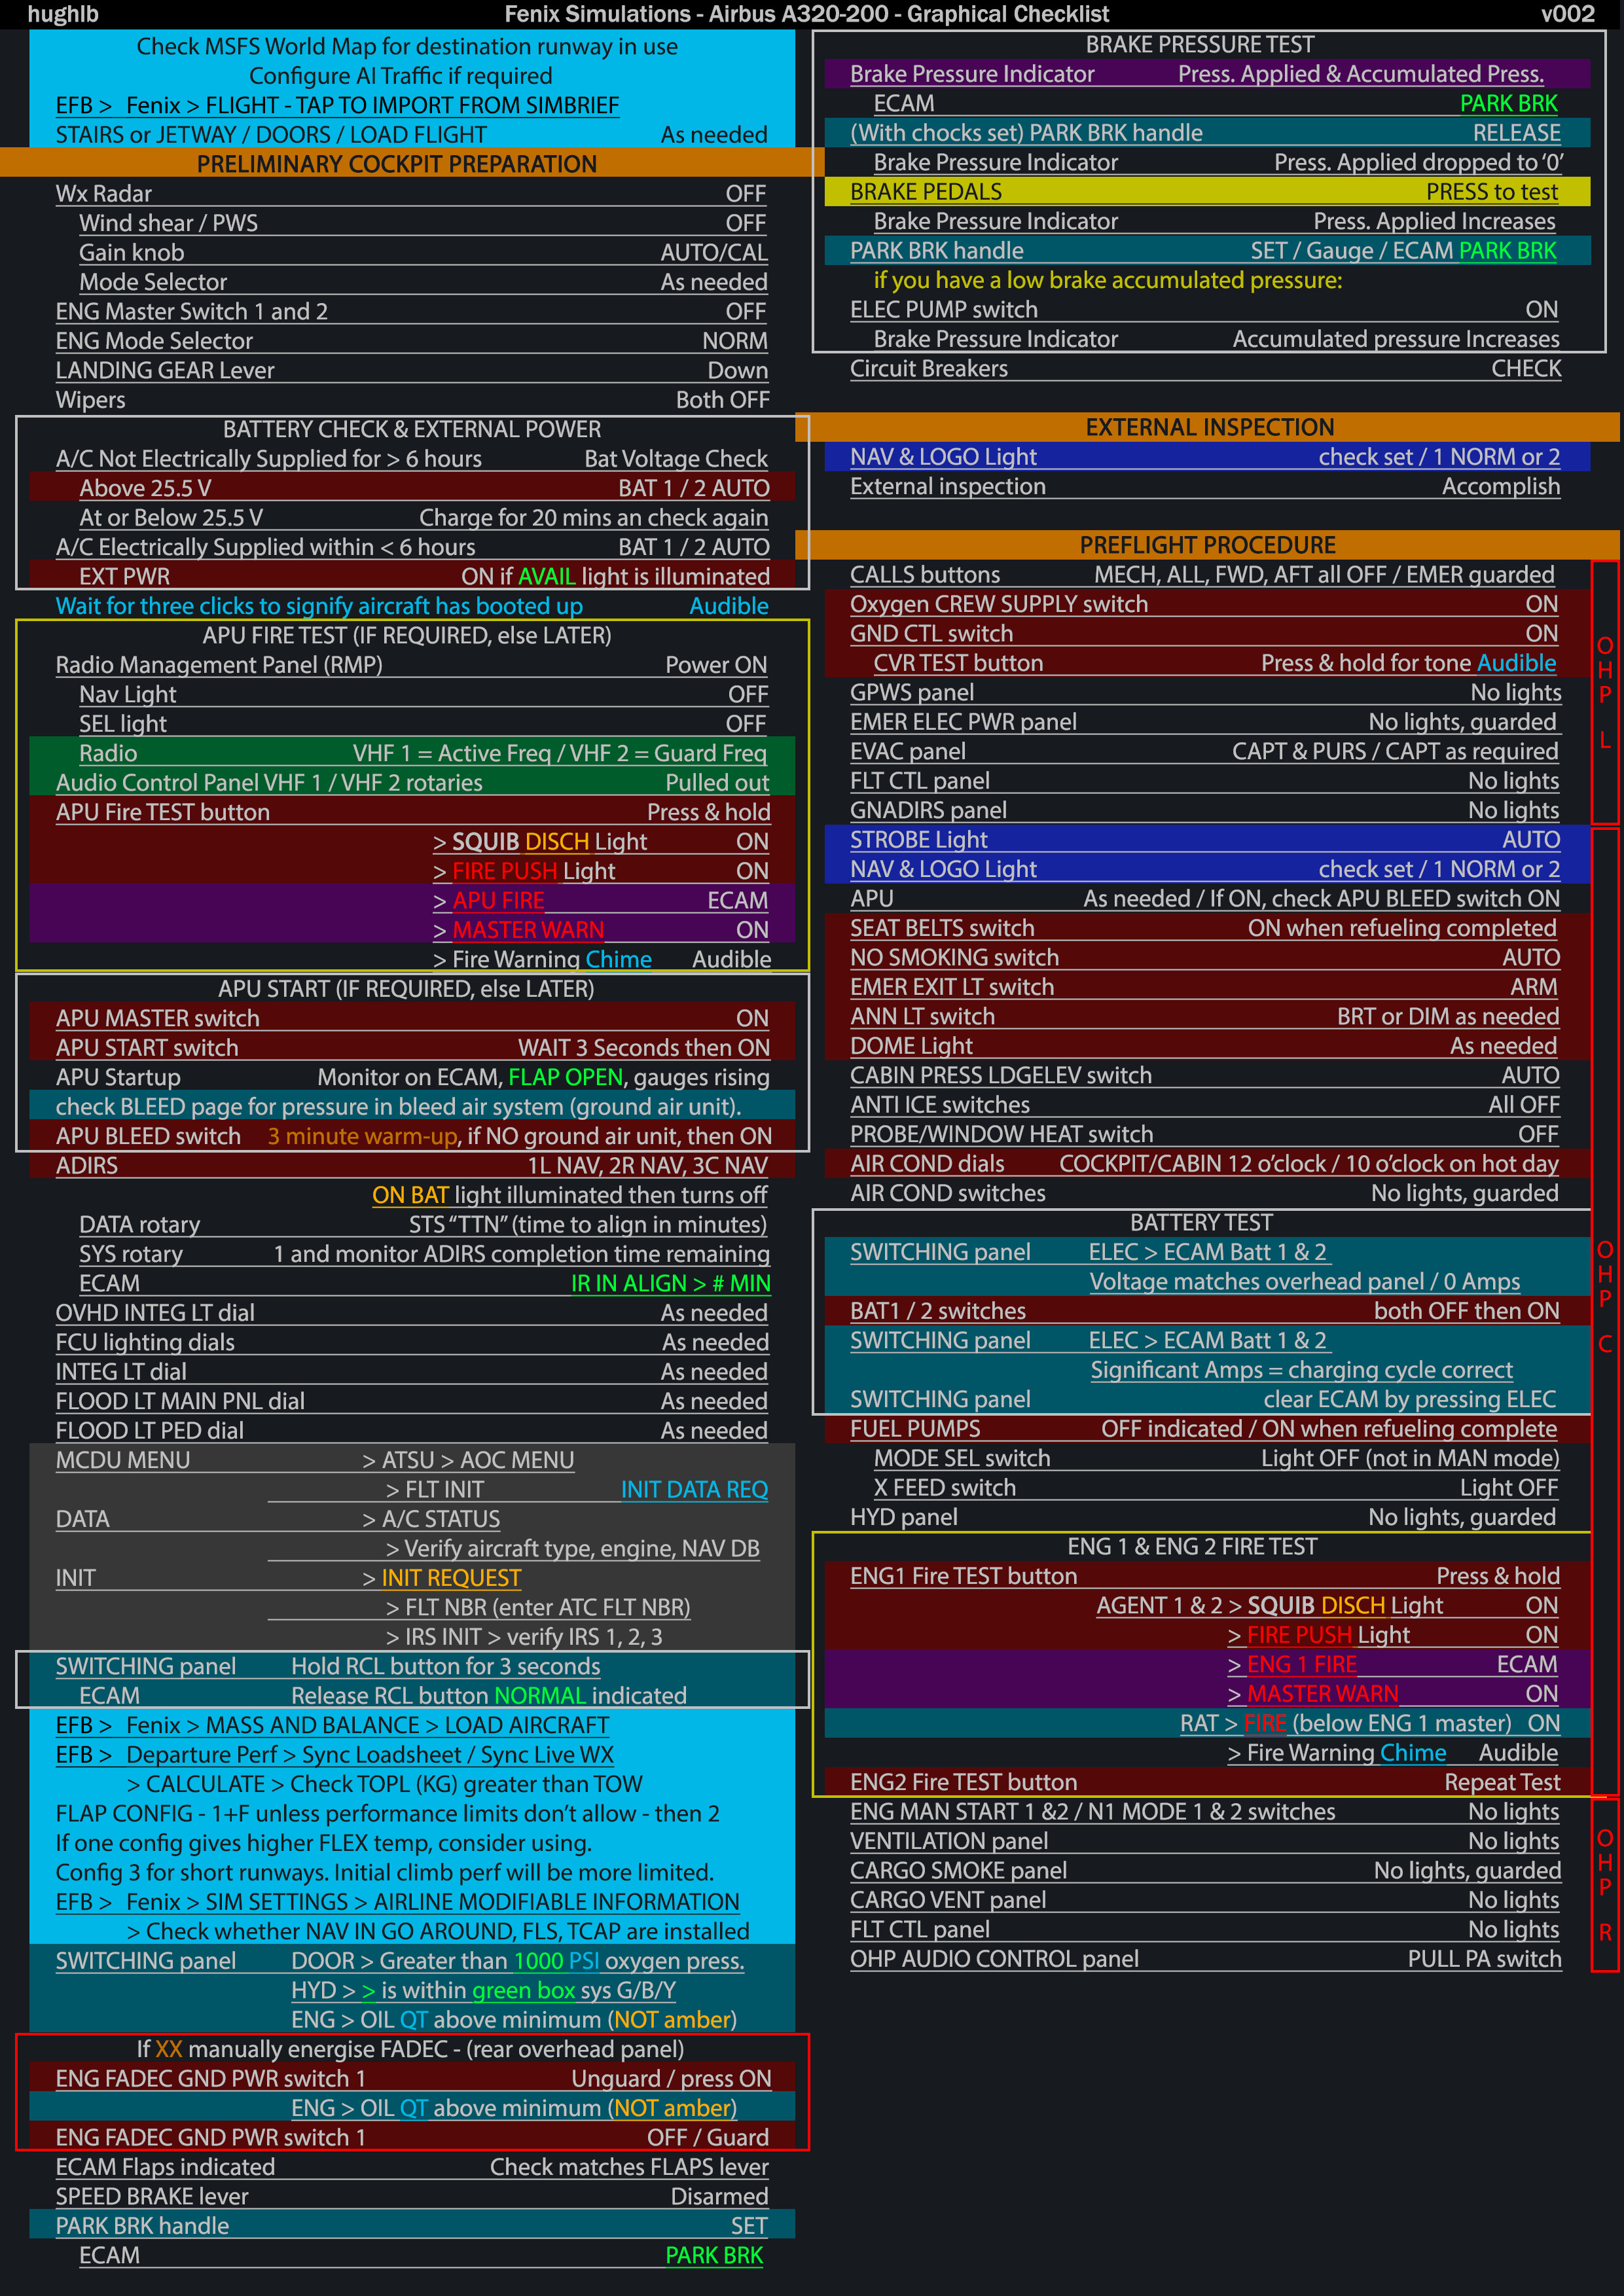
Task: Click the Oxygen CREW SUPPLY switch row
Action: click(x=1207, y=604)
